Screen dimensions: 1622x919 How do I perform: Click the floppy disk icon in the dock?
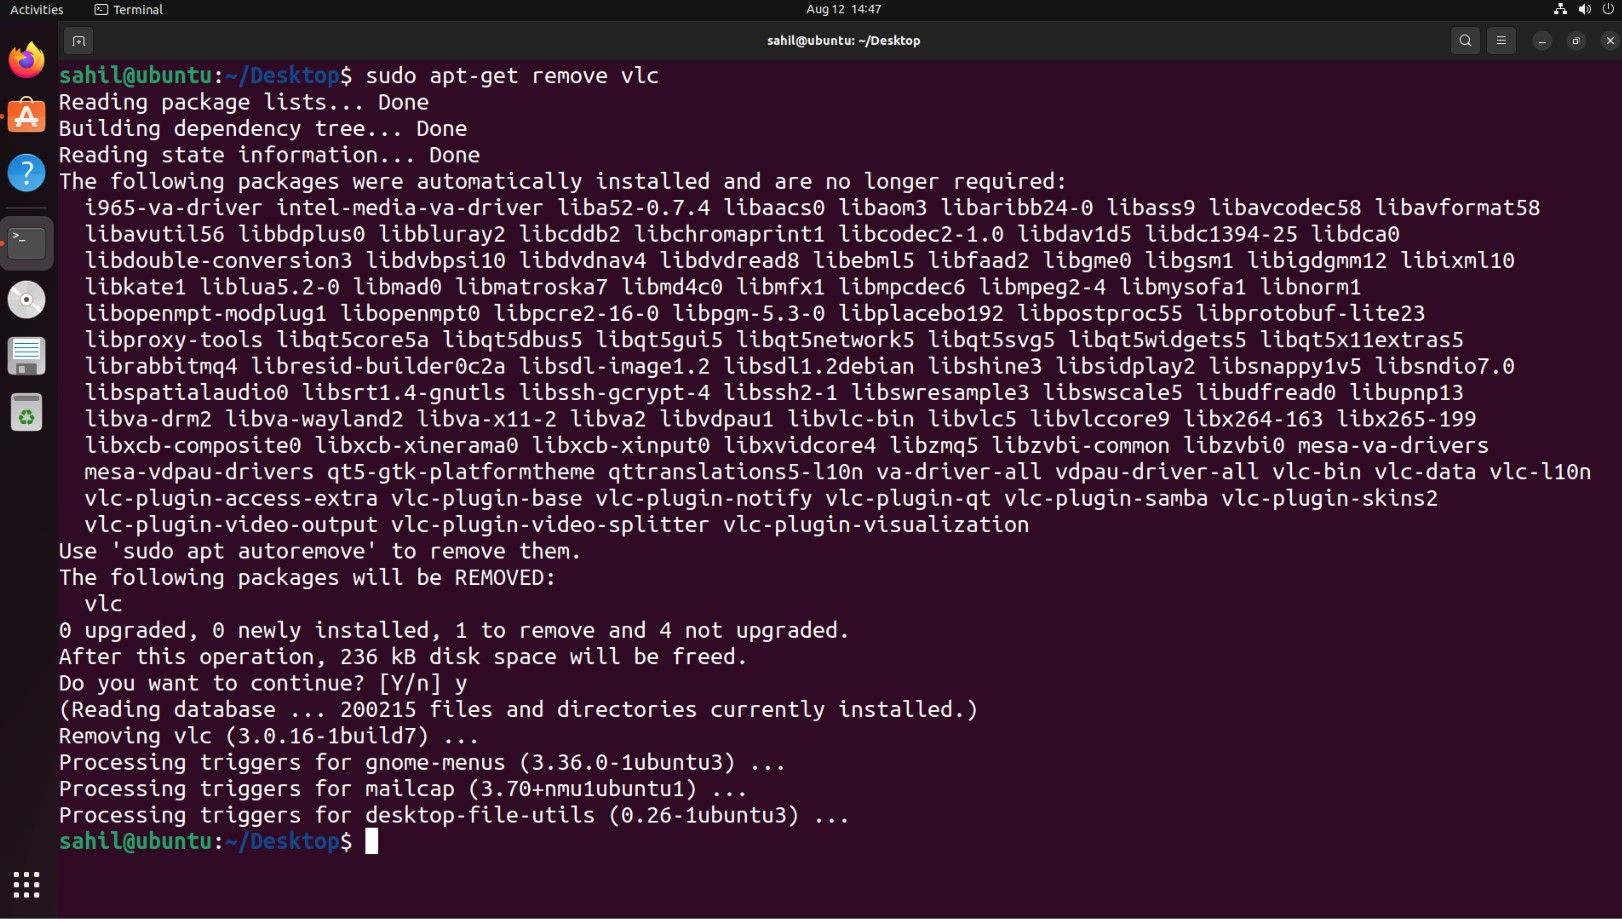tap(25, 356)
